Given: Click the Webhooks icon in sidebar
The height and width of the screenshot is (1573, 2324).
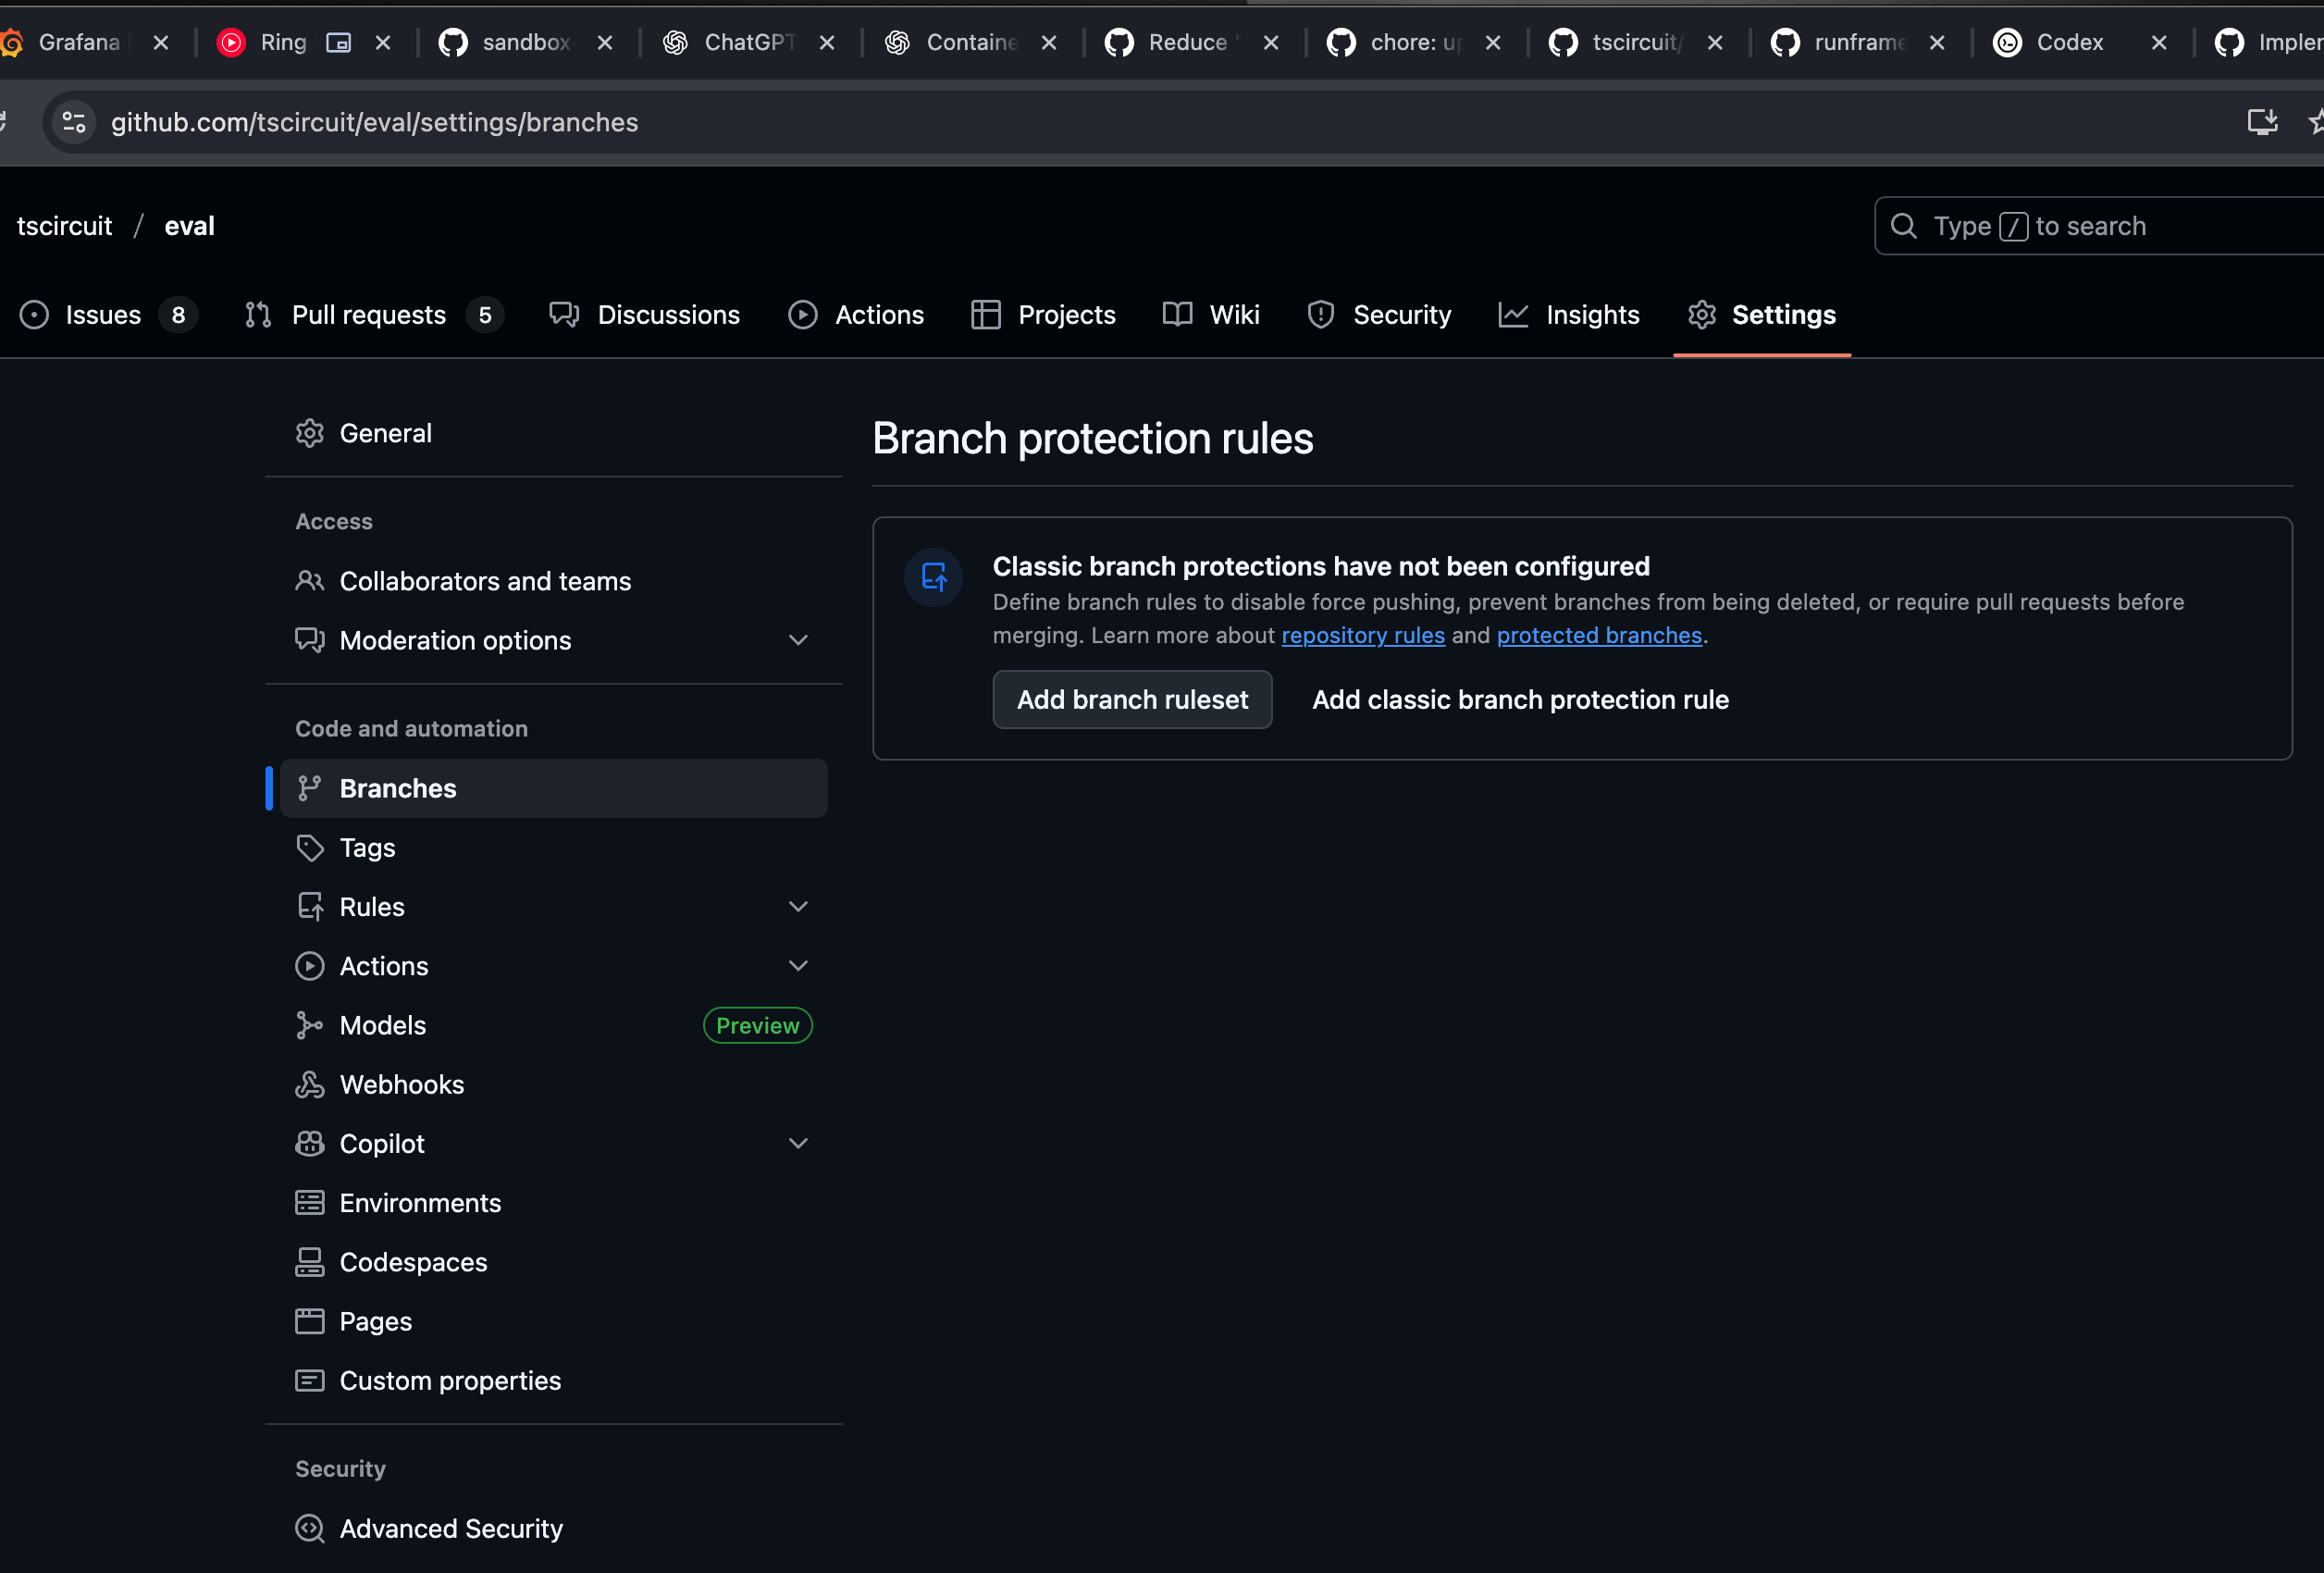Looking at the screenshot, I should pos(309,1084).
